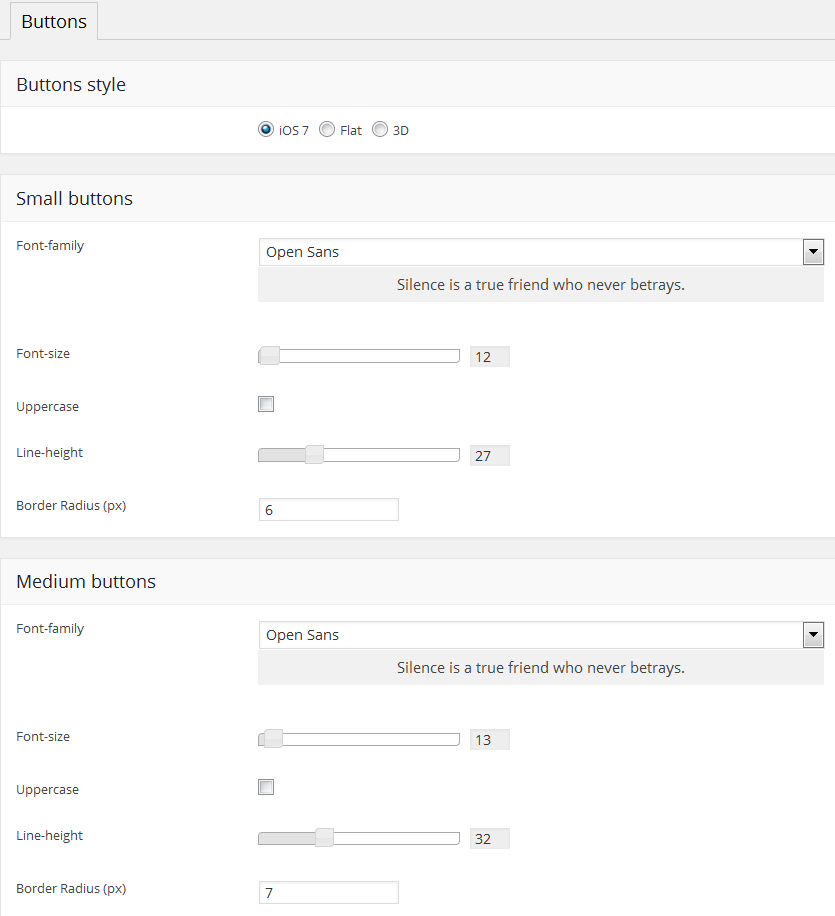Click the Medium buttons section header

click(x=86, y=582)
